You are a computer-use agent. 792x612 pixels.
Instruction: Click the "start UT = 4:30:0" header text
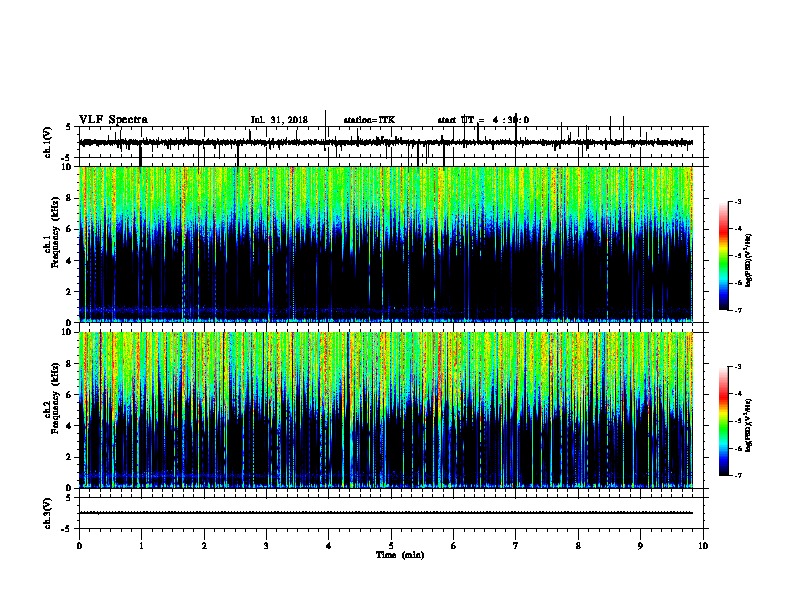click(x=483, y=120)
